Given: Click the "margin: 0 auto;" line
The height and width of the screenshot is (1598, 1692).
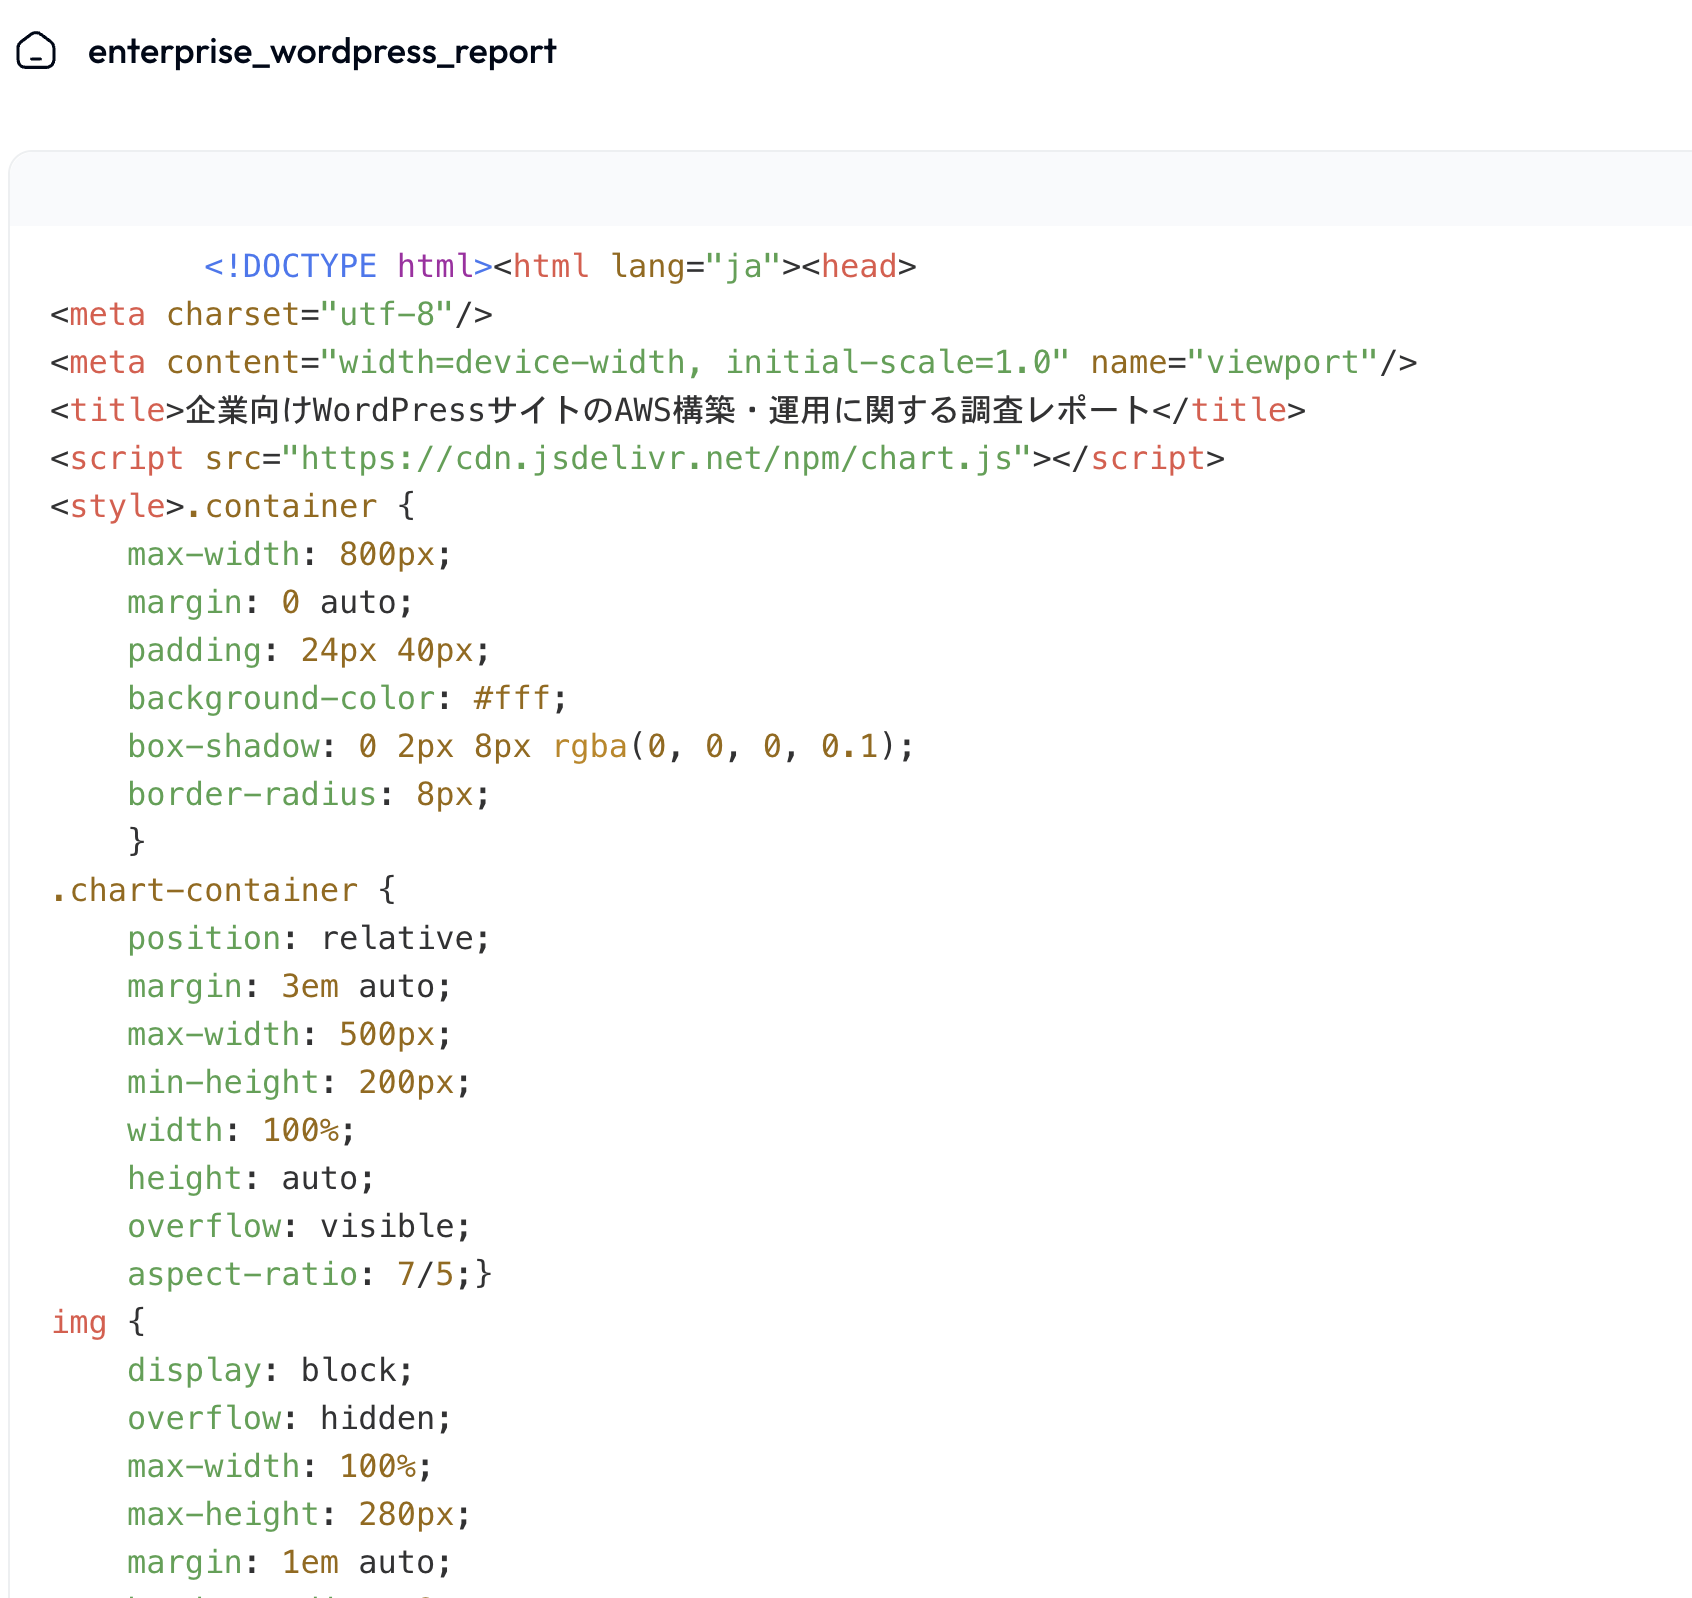Looking at the screenshot, I should click(270, 602).
